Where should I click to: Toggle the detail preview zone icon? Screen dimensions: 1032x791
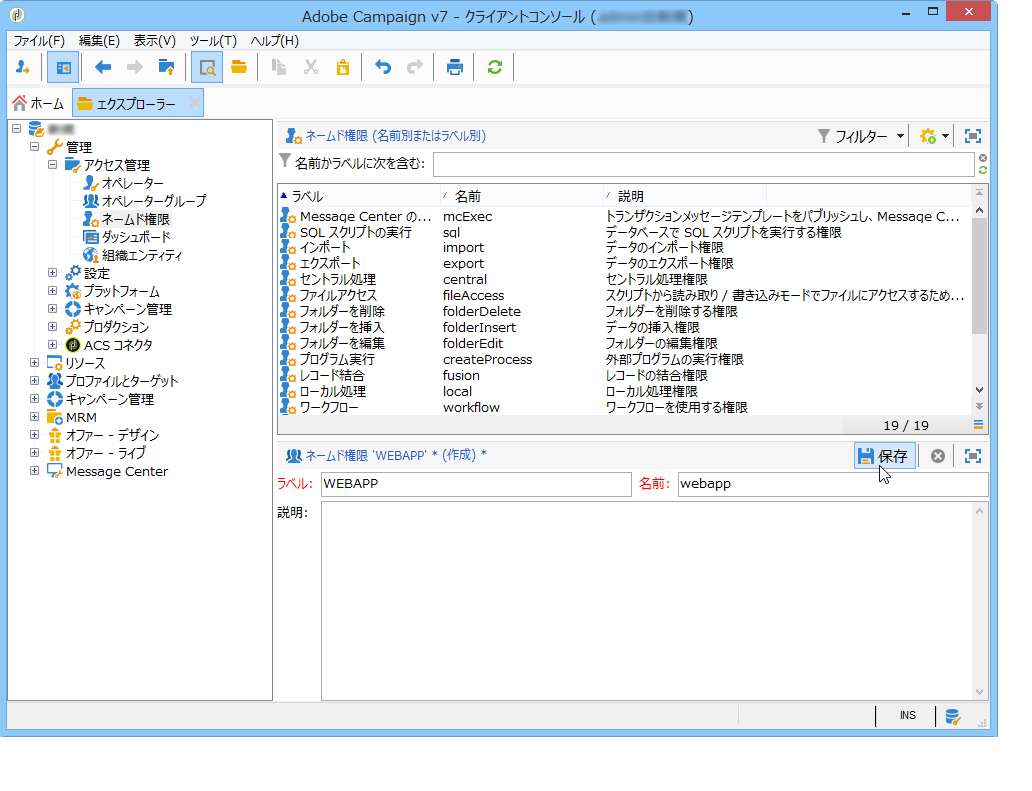tap(207, 67)
